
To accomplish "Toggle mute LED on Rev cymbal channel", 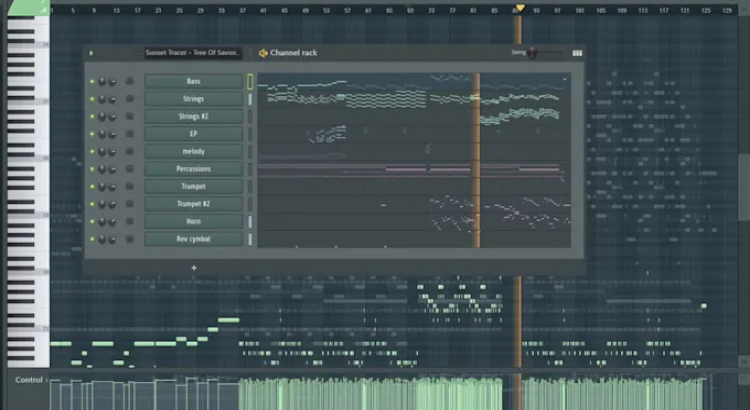I will pyautogui.click(x=92, y=239).
